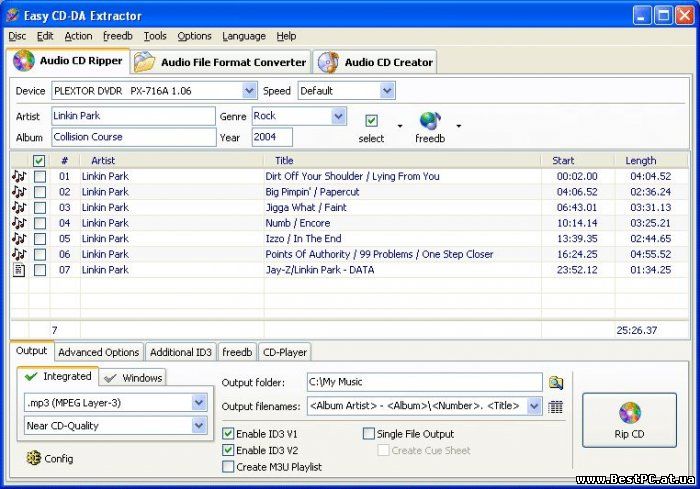Open the Speed dropdown
The height and width of the screenshot is (489, 700).
point(387,91)
